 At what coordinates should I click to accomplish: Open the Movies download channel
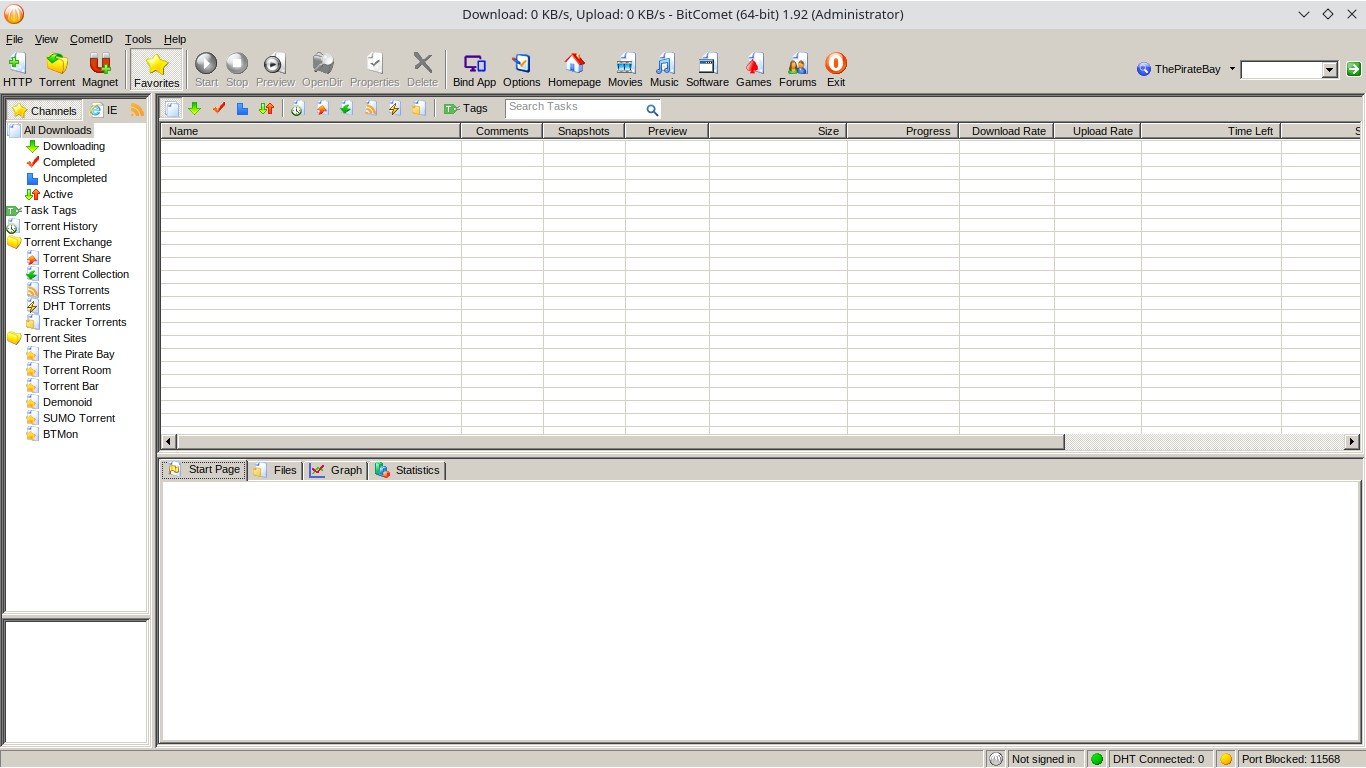coord(625,68)
